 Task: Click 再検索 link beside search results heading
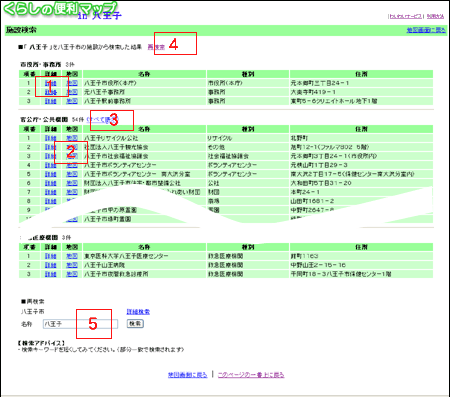[x=156, y=47]
